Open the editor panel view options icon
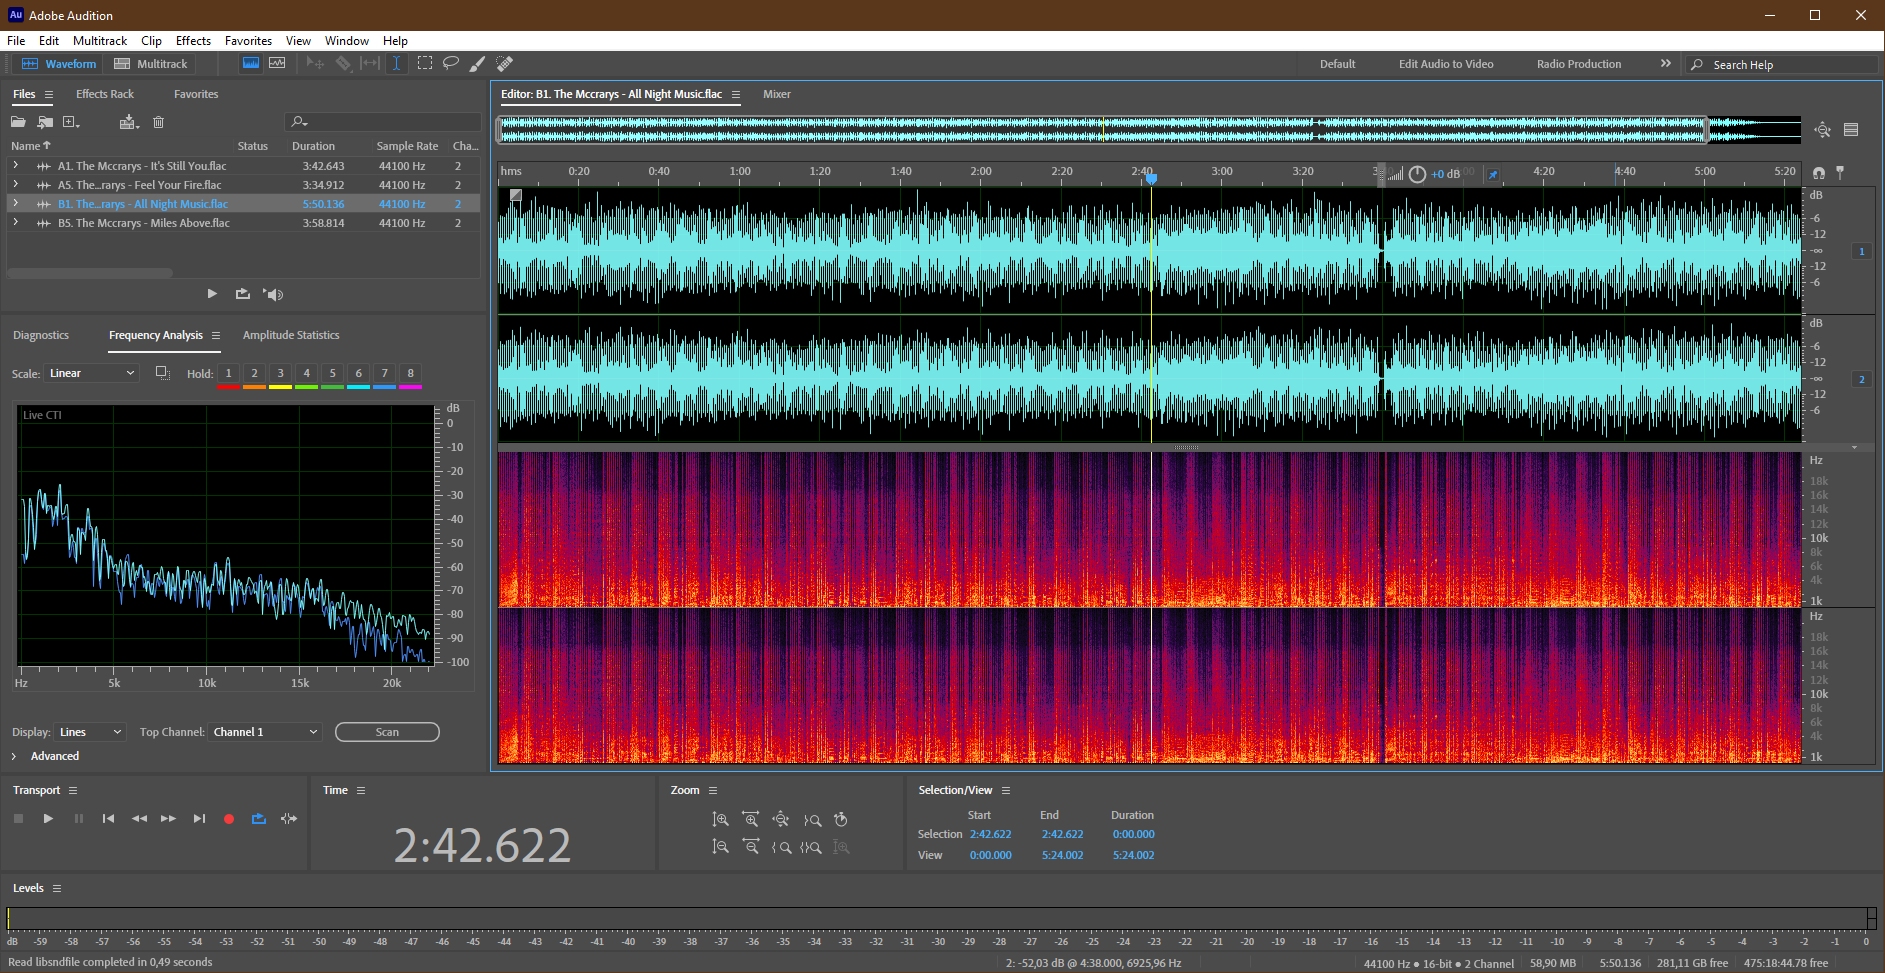Viewport: 1885px width, 973px height. (1851, 130)
